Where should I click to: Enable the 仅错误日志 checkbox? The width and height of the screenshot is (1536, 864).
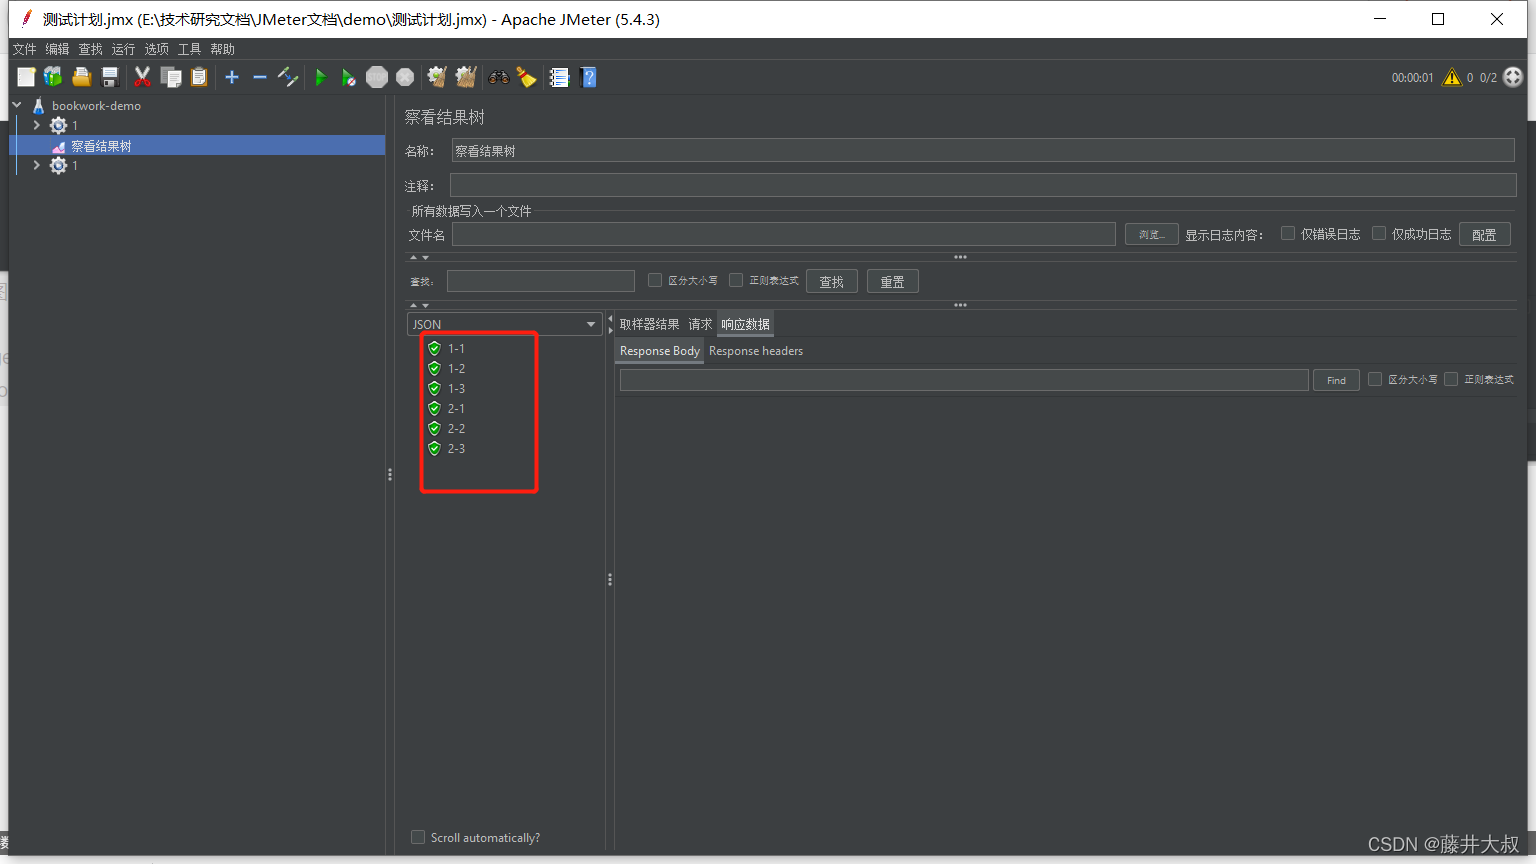coord(1288,233)
